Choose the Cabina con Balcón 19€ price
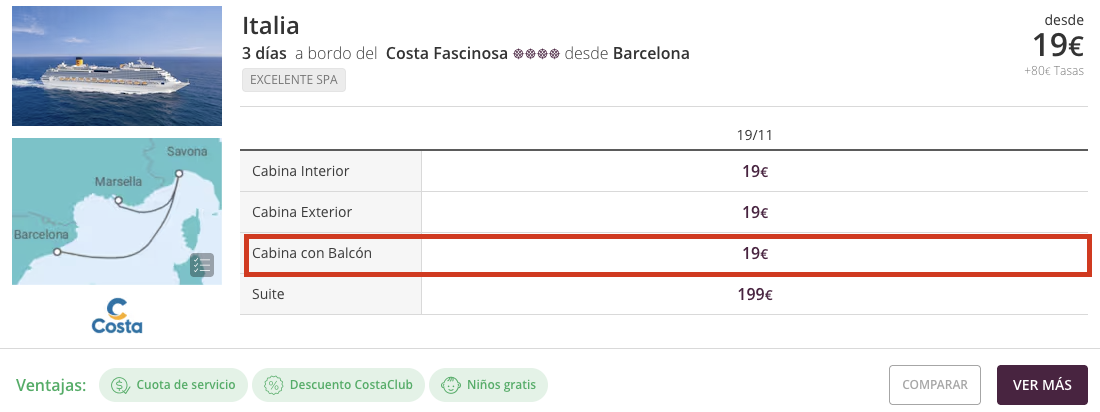This screenshot has height=412, width=1100. tap(755, 254)
